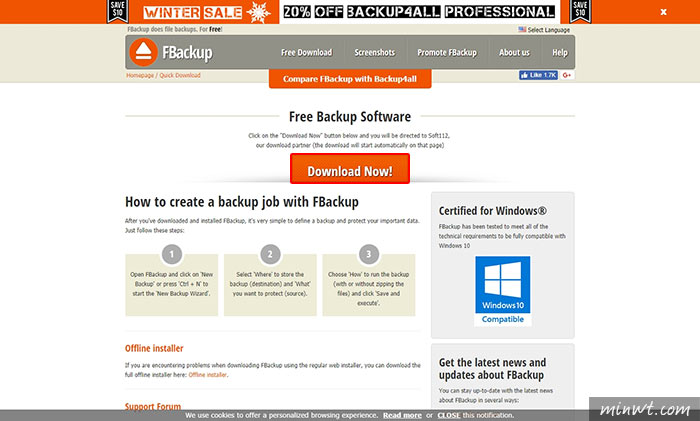
Task: Click 'How to create a backup job' heading
Action: click(x=242, y=202)
